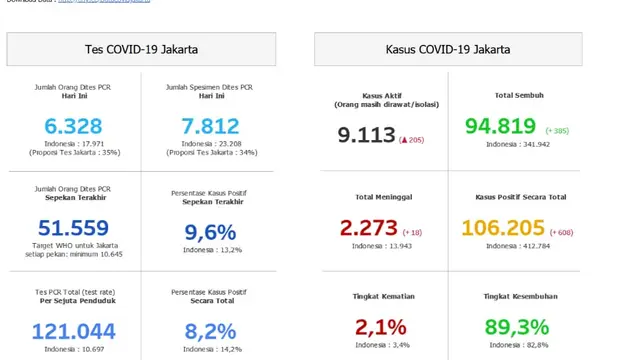Screen dimensions: 640x360
Task: Click the Kasus Positif Secara Total label
Action: pos(521,197)
